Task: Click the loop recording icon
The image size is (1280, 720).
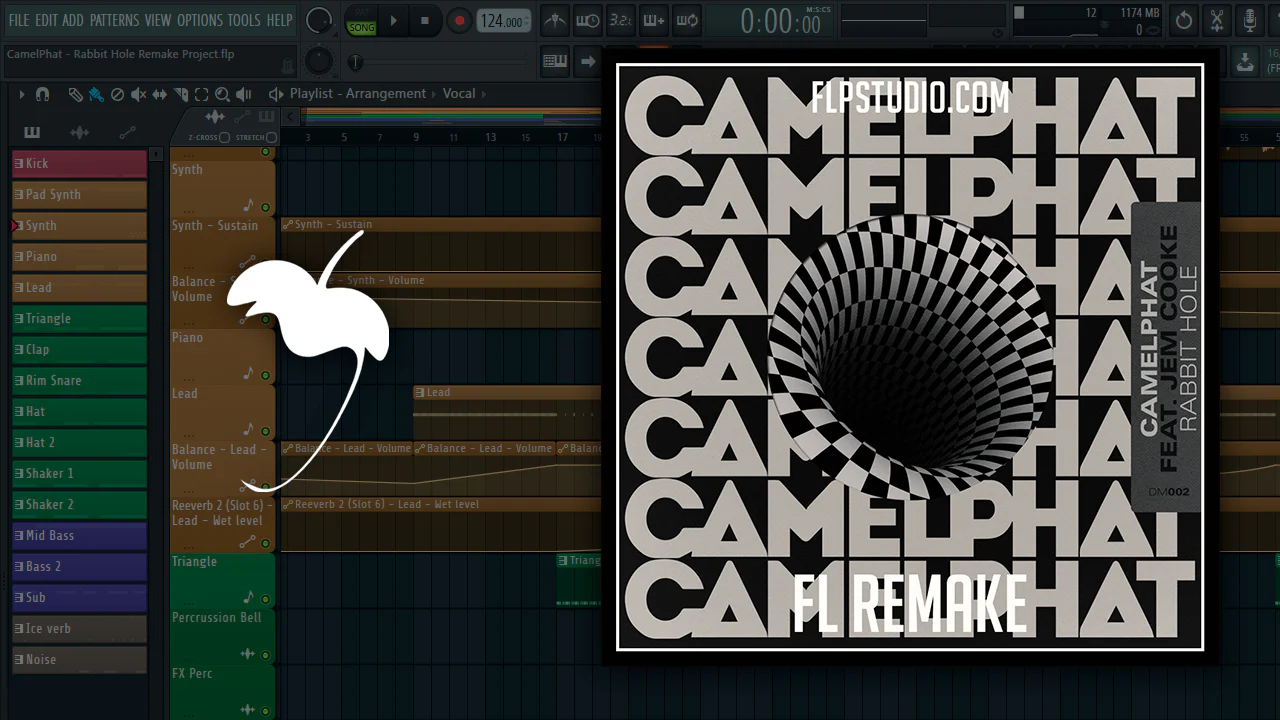Action: (687, 20)
